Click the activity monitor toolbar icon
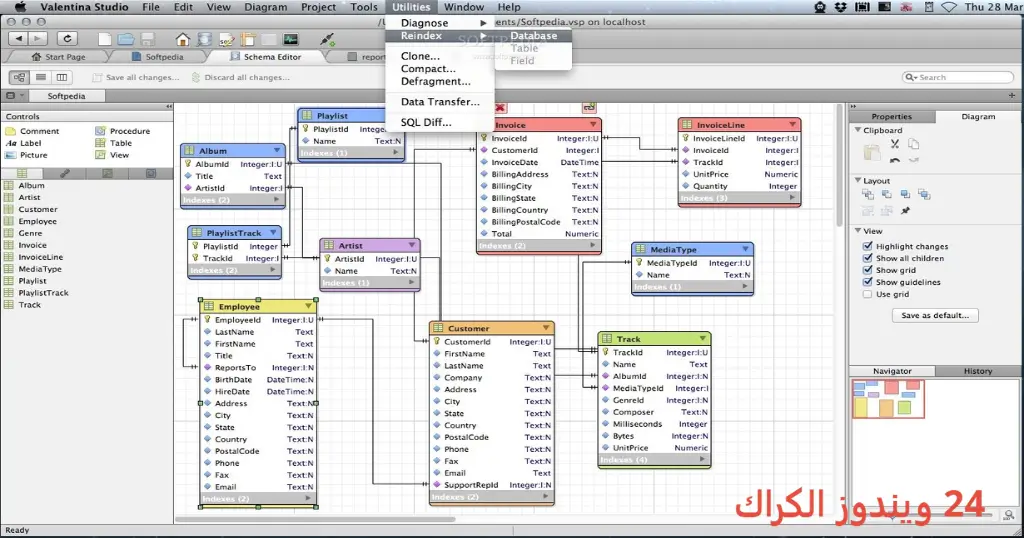Image resolution: width=1024 pixels, height=538 pixels. pos(291,39)
